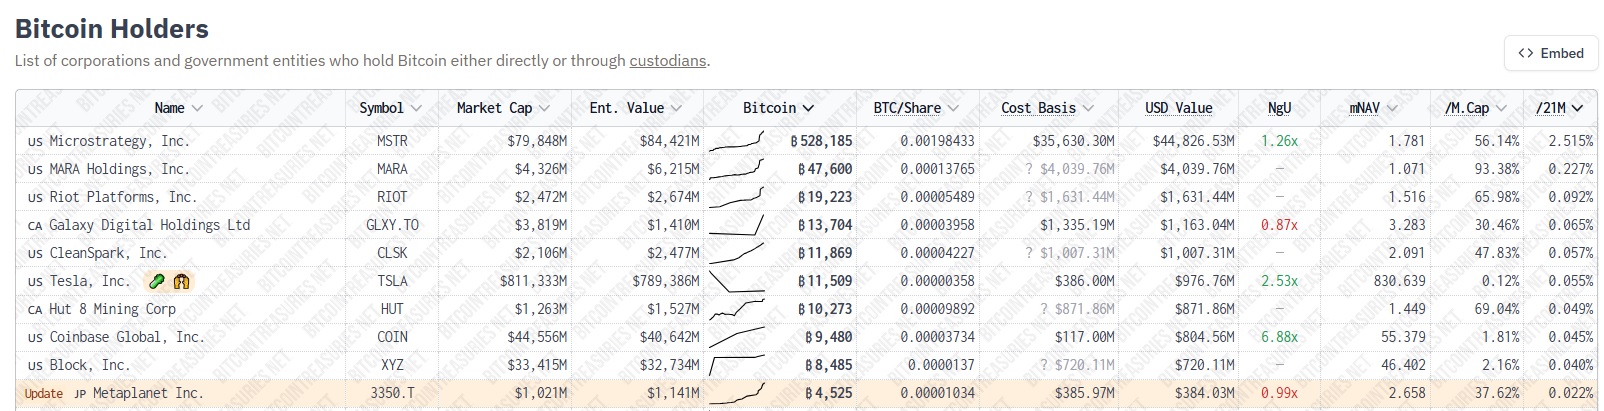Click the TSLA ticker symbol
The image size is (1604, 411).
[x=392, y=281]
